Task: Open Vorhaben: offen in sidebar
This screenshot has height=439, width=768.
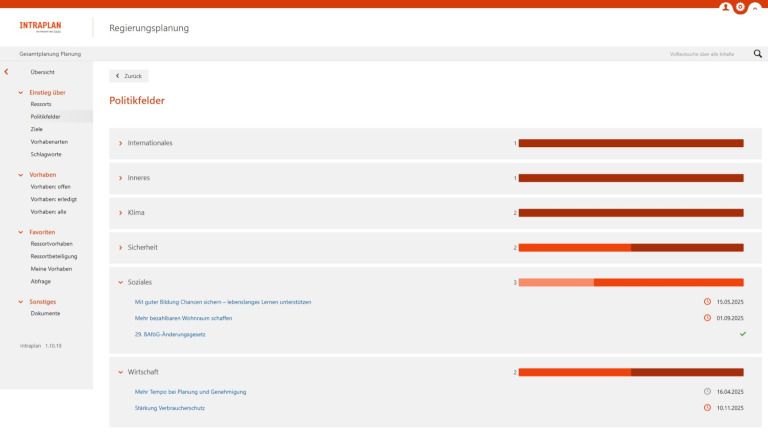Action: (x=51, y=186)
